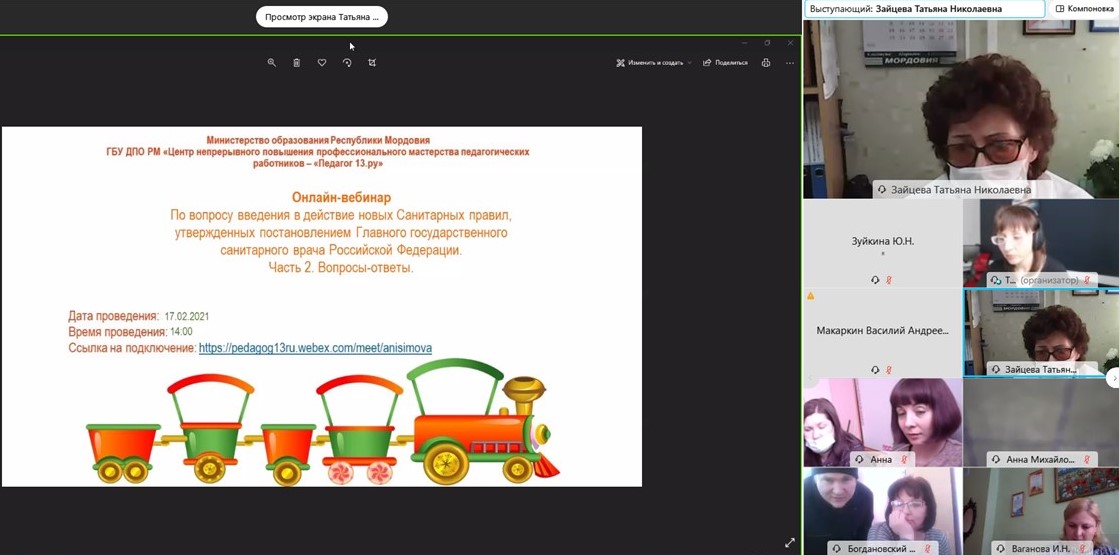Click the warning triangle on Макаркин tile
This screenshot has width=1119, height=555.
click(x=811, y=296)
